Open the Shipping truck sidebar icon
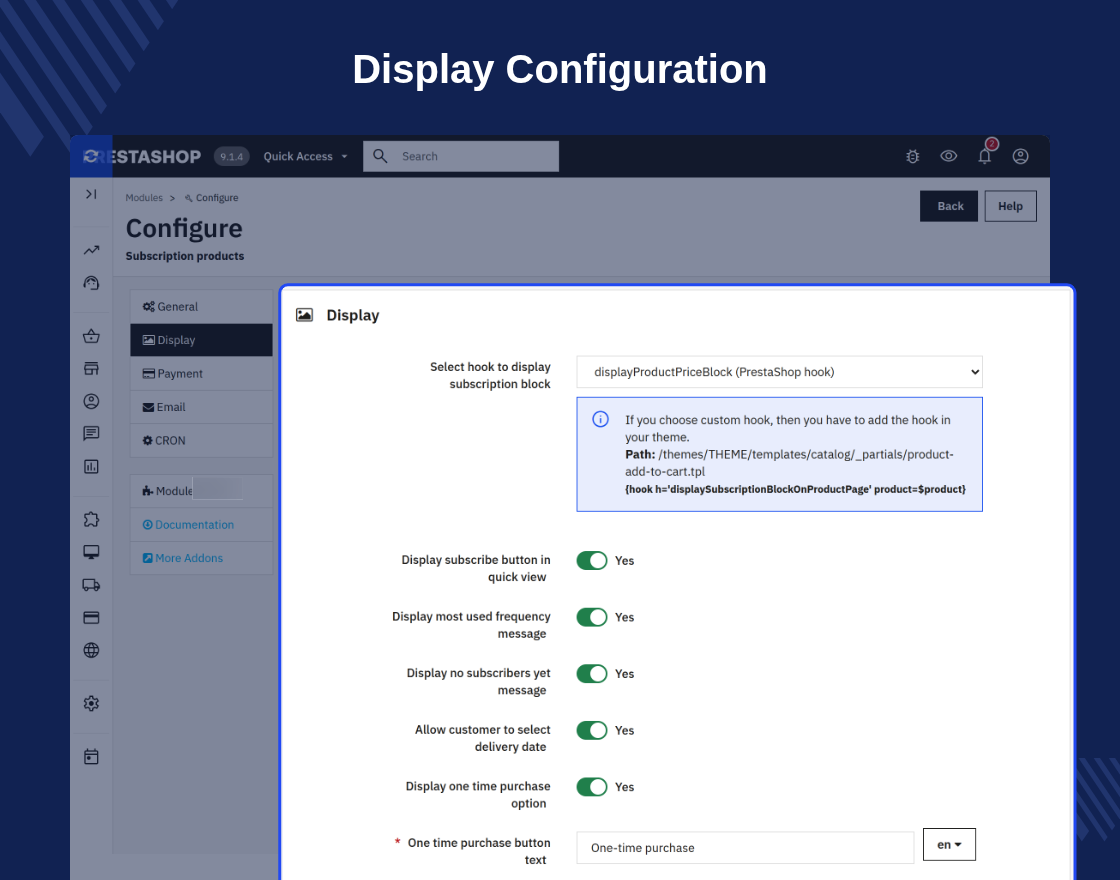 pyautogui.click(x=91, y=585)
